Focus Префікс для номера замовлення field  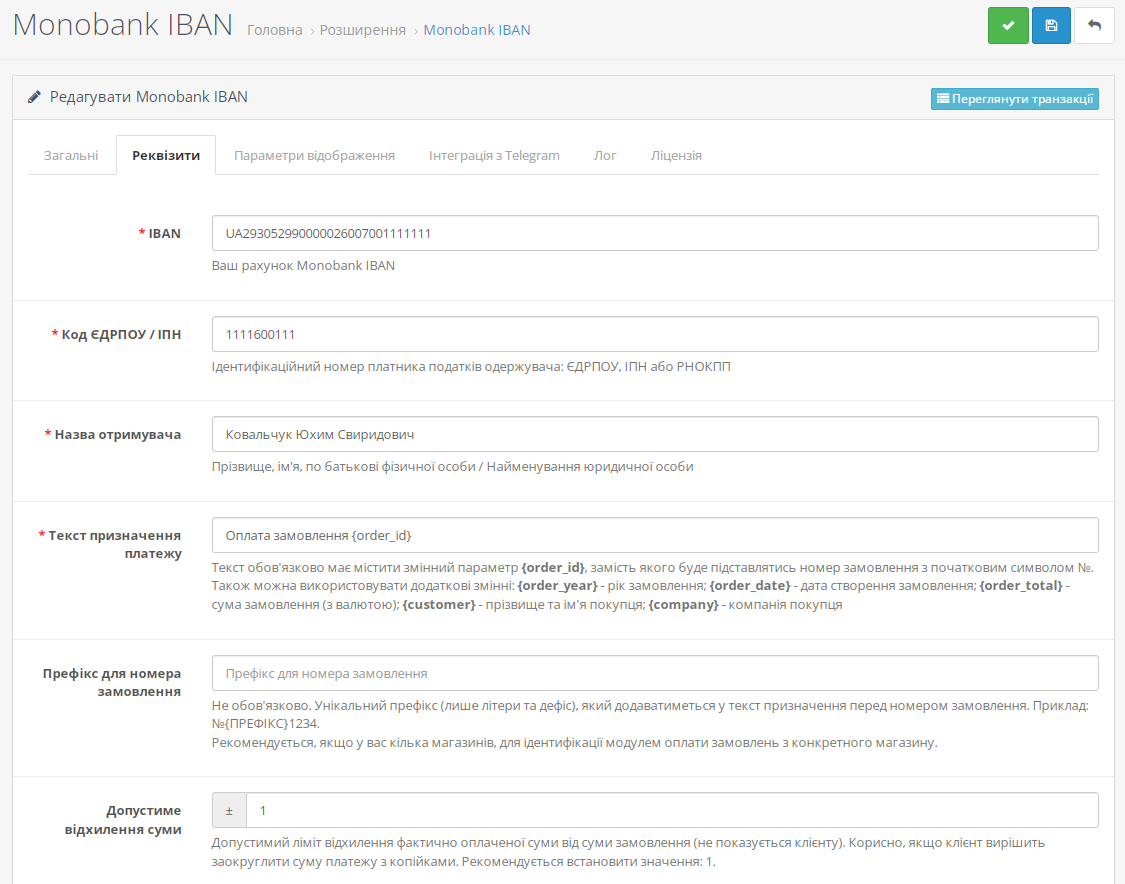tap(655, 673)
